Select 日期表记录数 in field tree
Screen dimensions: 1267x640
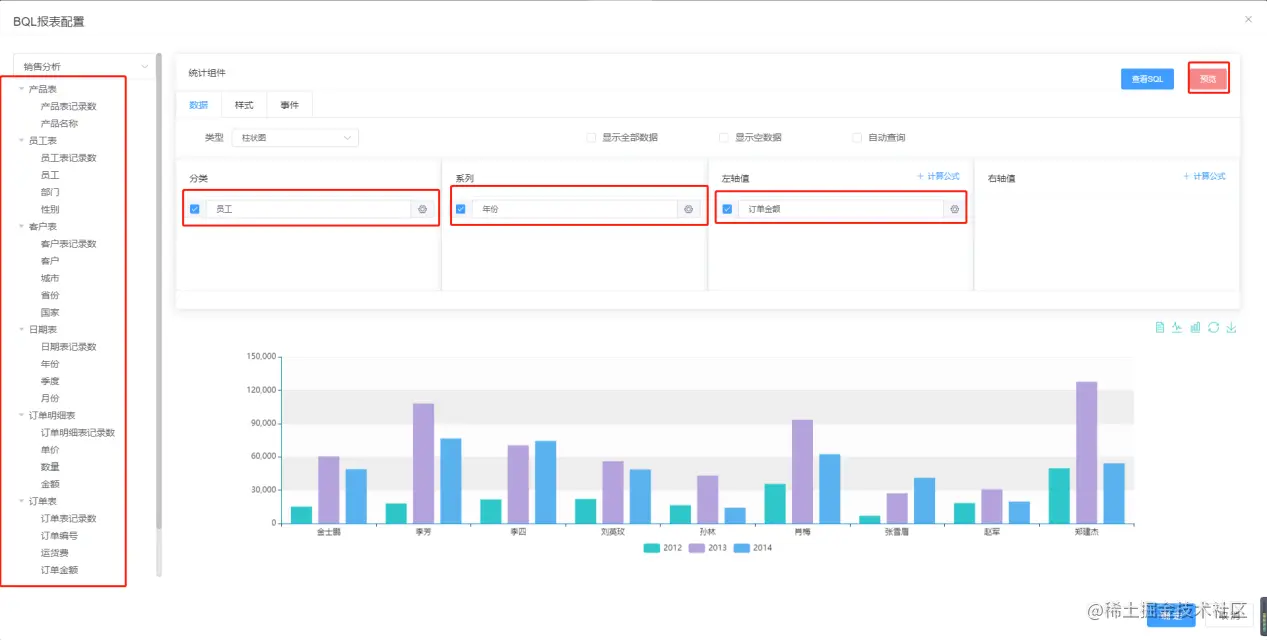tap(68, 346)
